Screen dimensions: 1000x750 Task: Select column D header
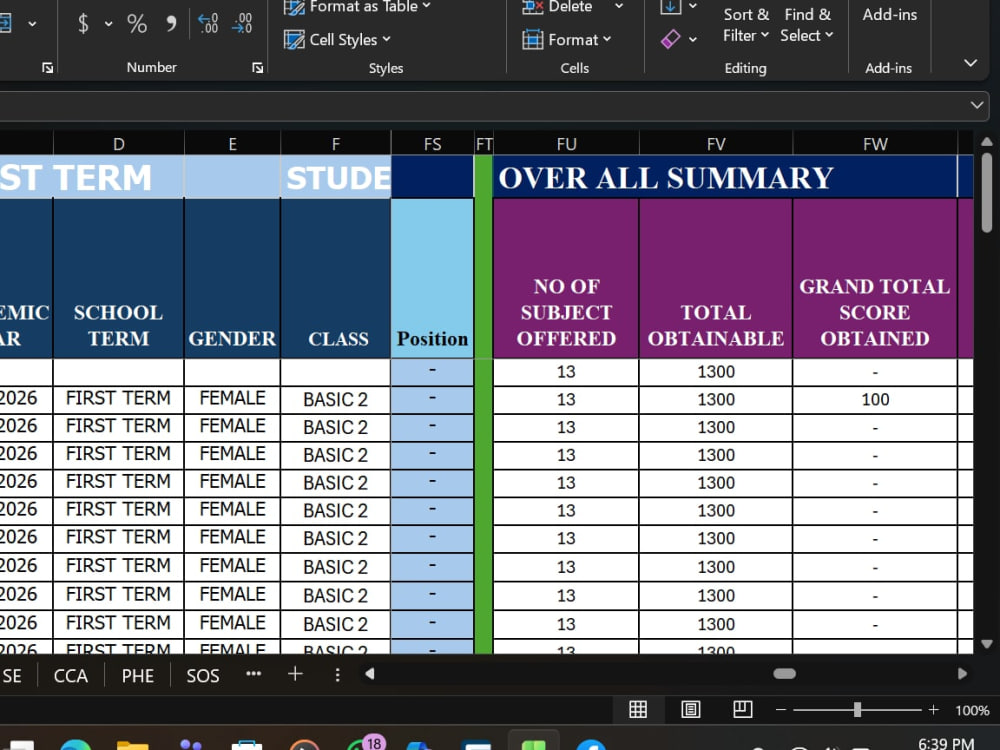[119, 144]
